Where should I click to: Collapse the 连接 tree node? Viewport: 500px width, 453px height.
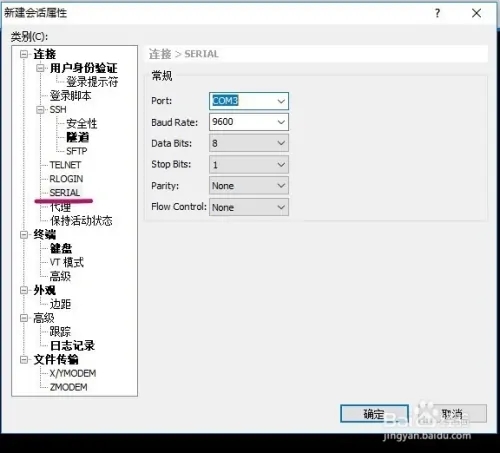[x=24, y=54]
